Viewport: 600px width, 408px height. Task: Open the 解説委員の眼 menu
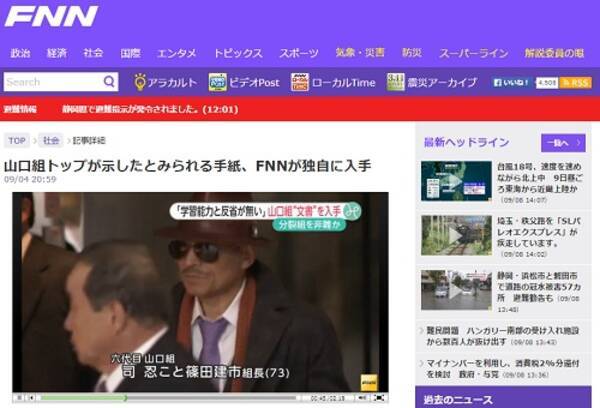tap(554, 52)
